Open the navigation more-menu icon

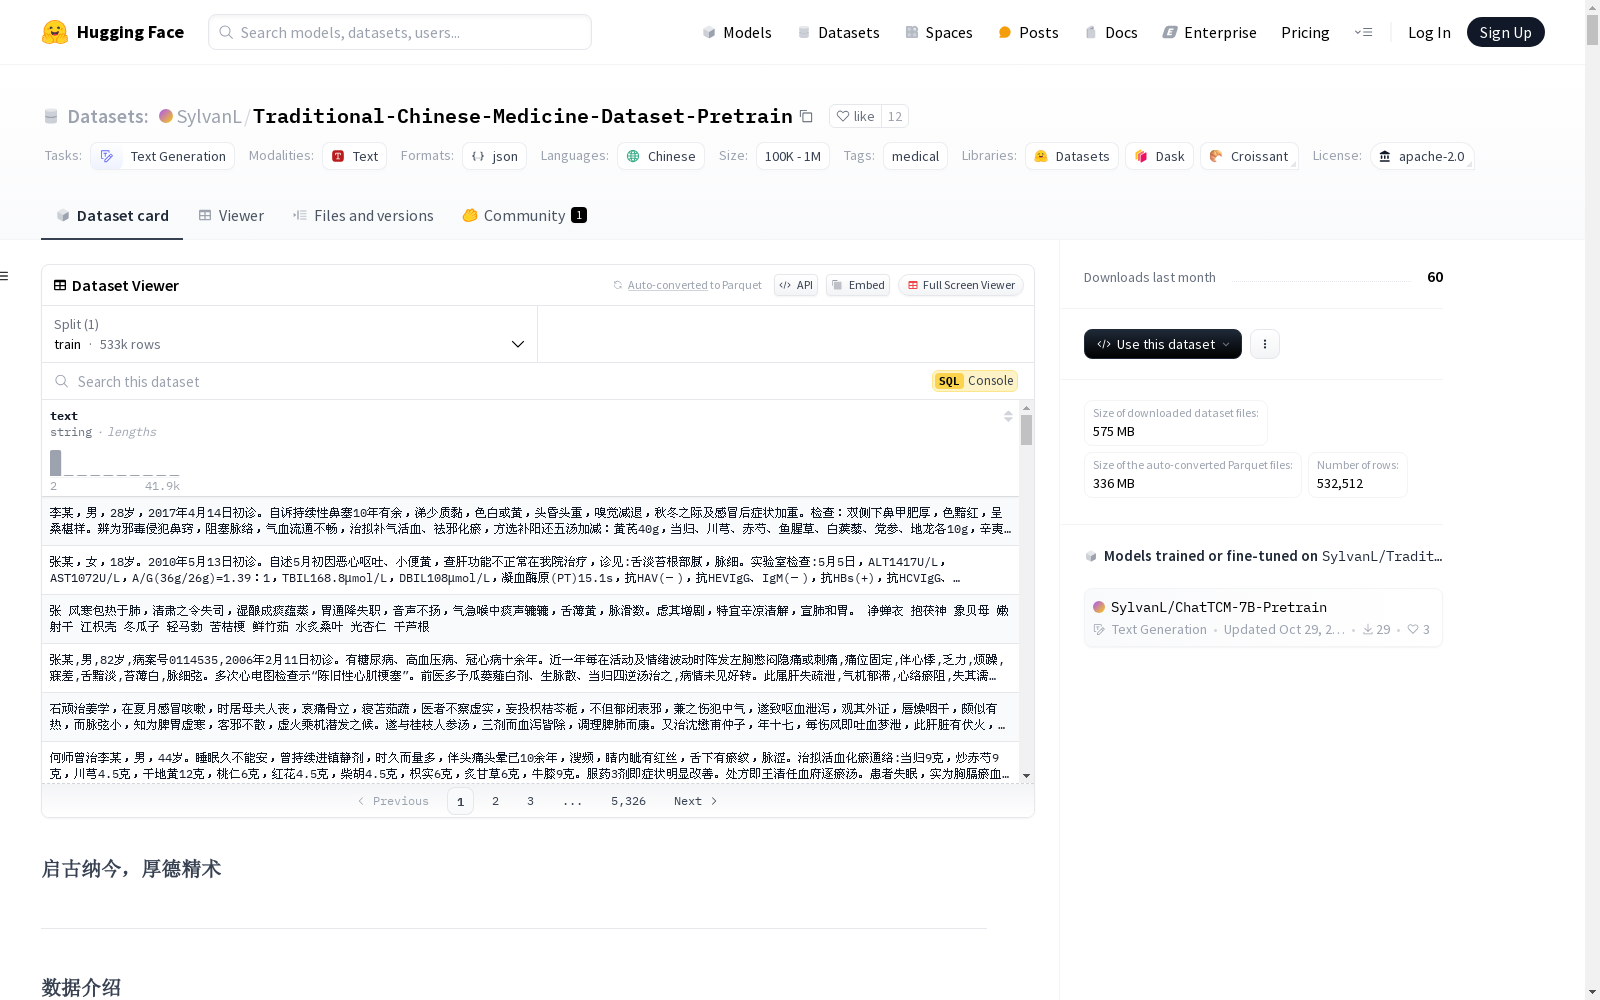tap(1363, 32)
